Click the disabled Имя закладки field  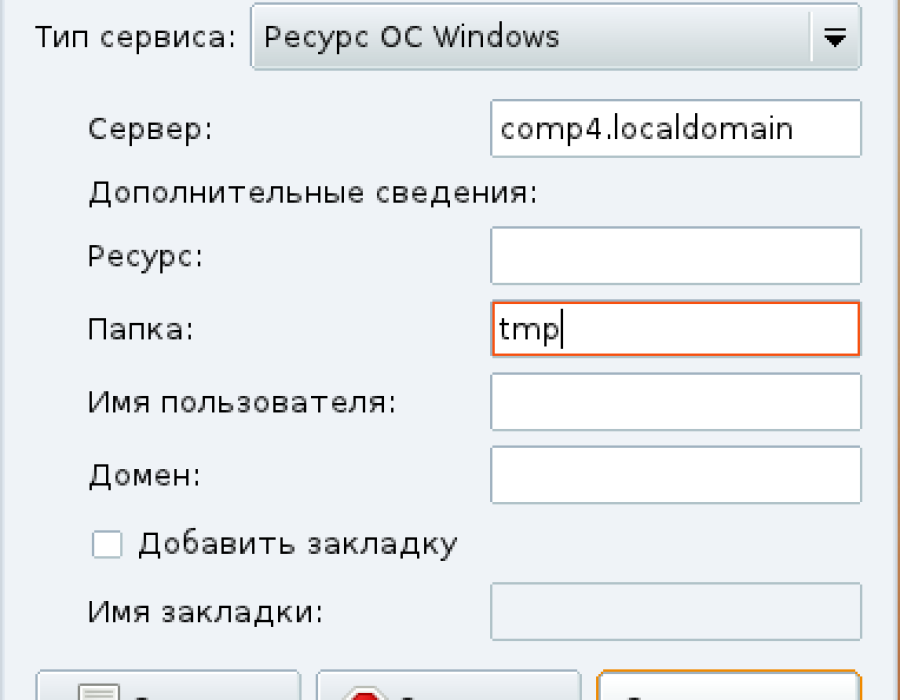(676, 612)
